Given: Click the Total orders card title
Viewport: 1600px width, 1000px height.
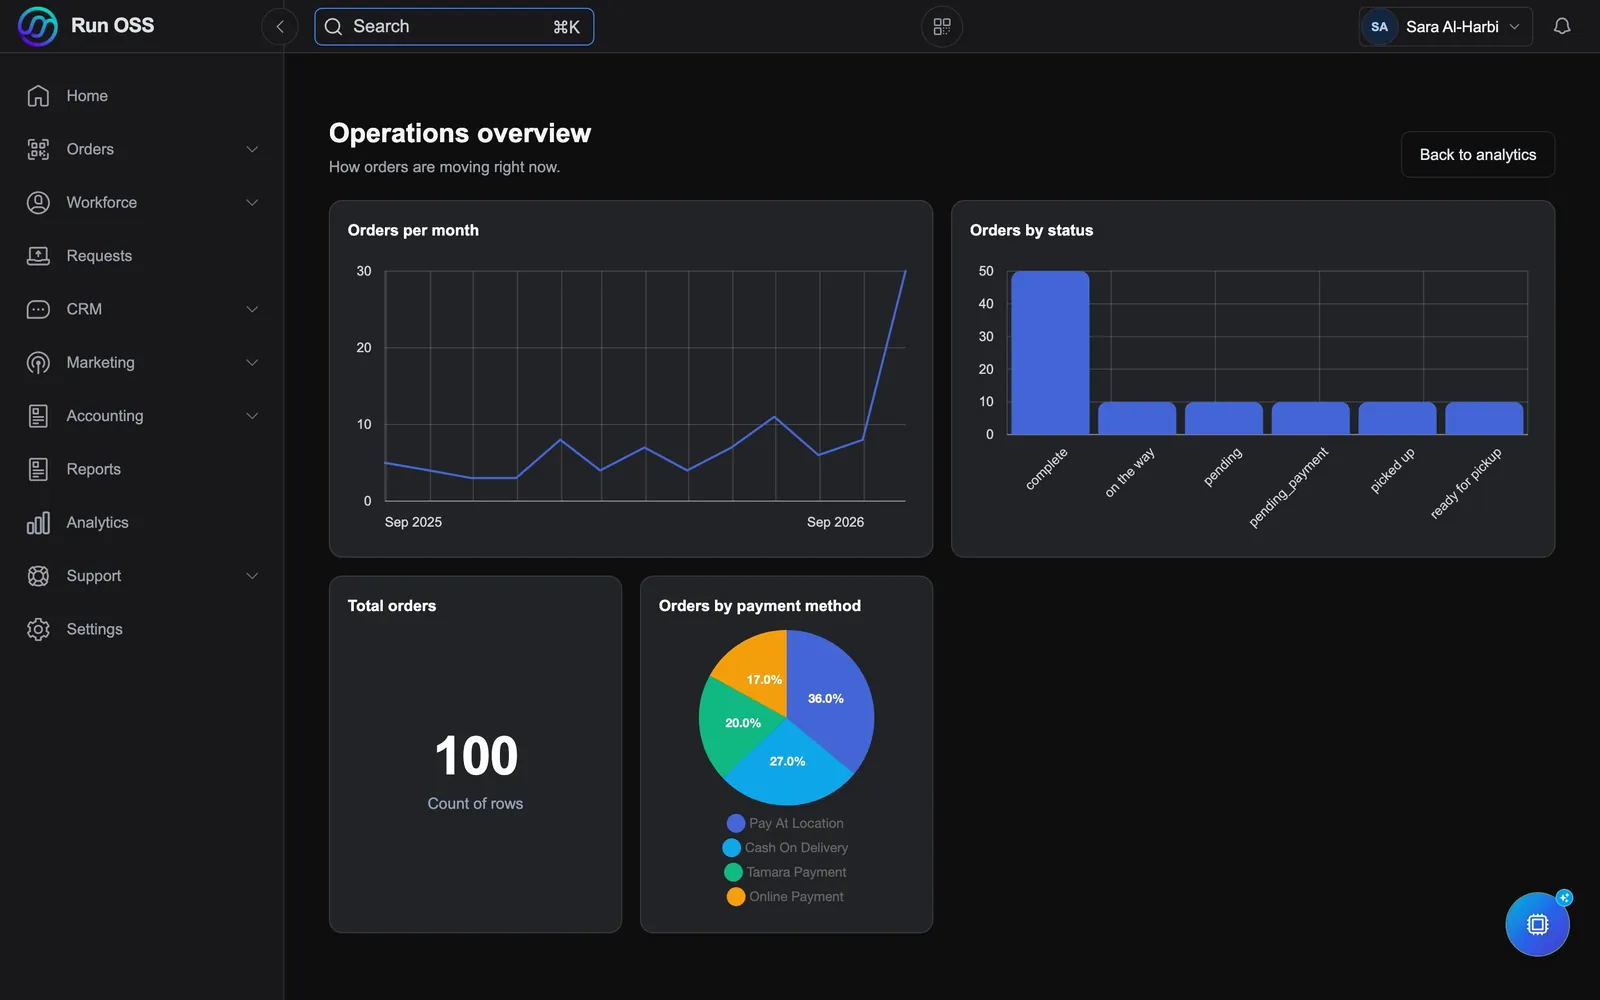Looking at the screenshot, I should pos(392,606).
